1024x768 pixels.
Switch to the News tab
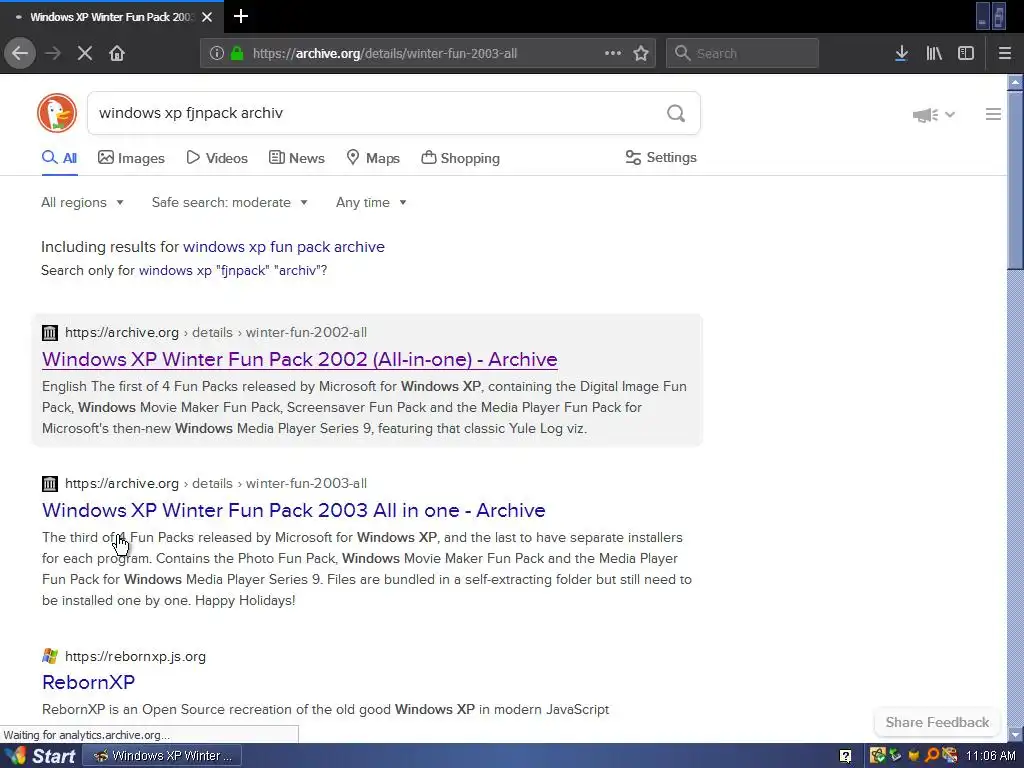[x=296, y=158]
